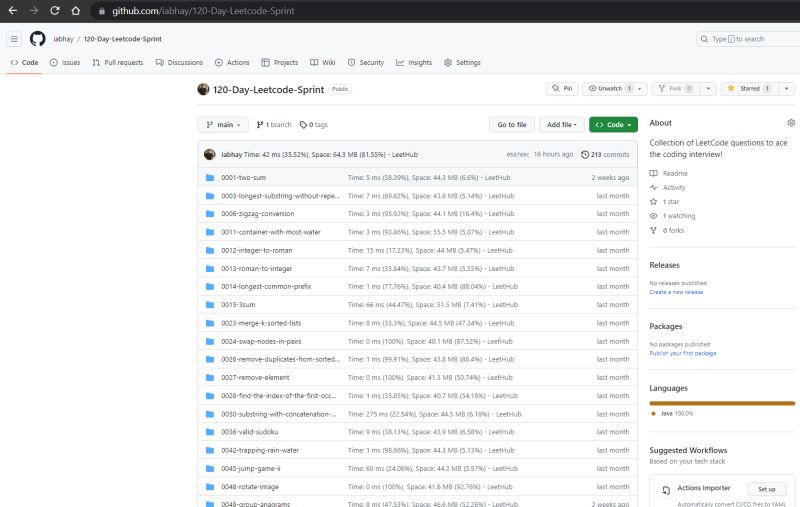The height and width of the screenshot is (507, 800).
Task: Open folder icon for 0036-valid-sudoku
Action: coord(210,432)
